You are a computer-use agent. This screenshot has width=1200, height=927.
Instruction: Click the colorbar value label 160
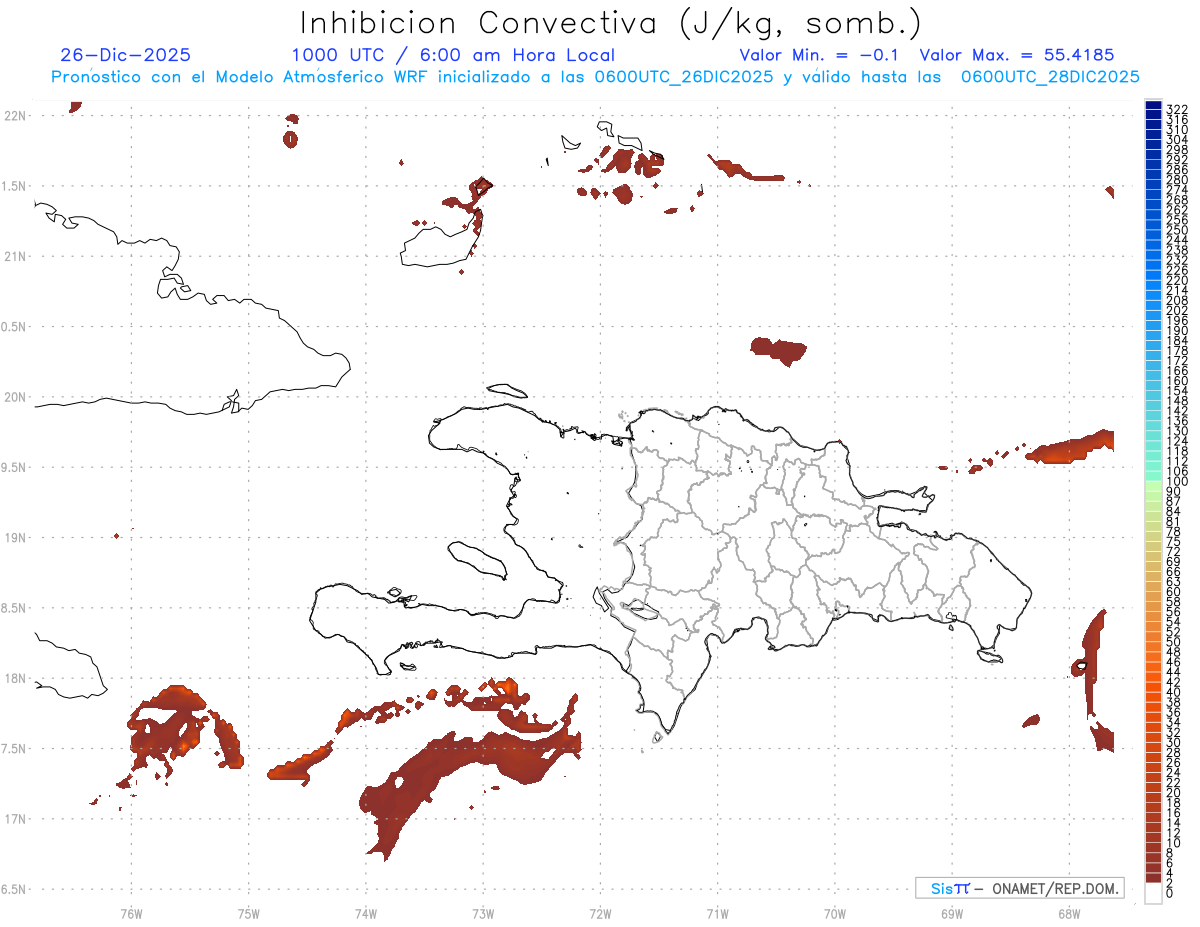click(x=1177, y=381)
